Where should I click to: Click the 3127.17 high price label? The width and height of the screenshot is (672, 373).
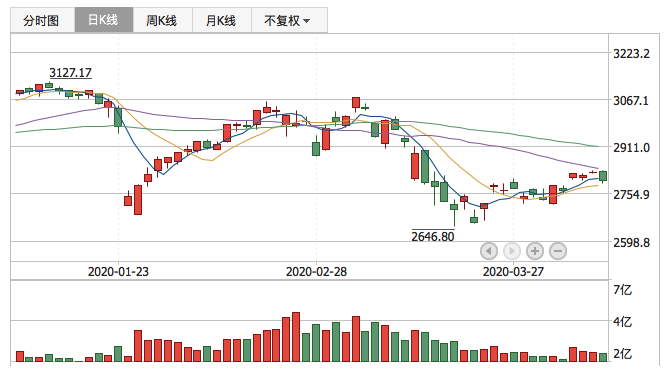click(70, 72)
